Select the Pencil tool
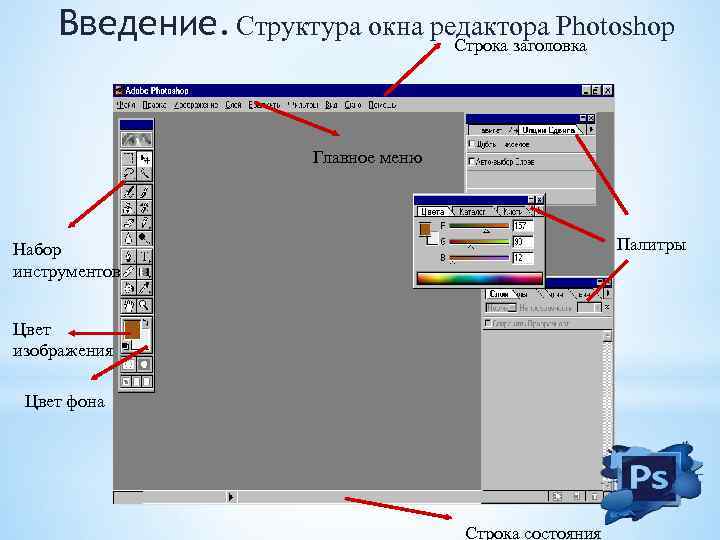 click(x=145, y=223)
